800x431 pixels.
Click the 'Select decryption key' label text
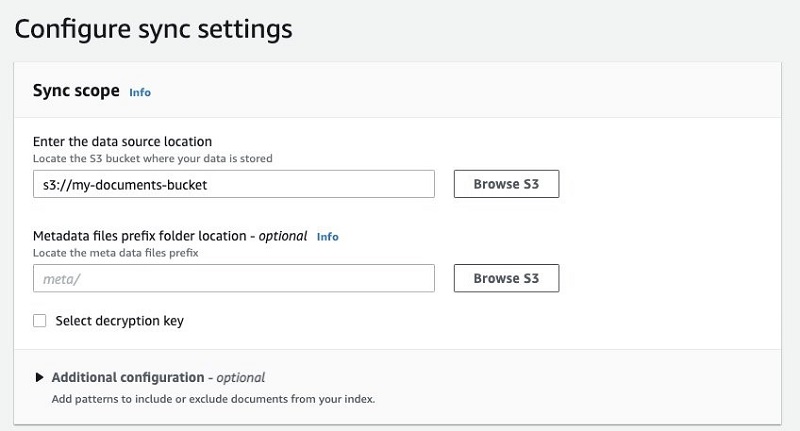119,321
